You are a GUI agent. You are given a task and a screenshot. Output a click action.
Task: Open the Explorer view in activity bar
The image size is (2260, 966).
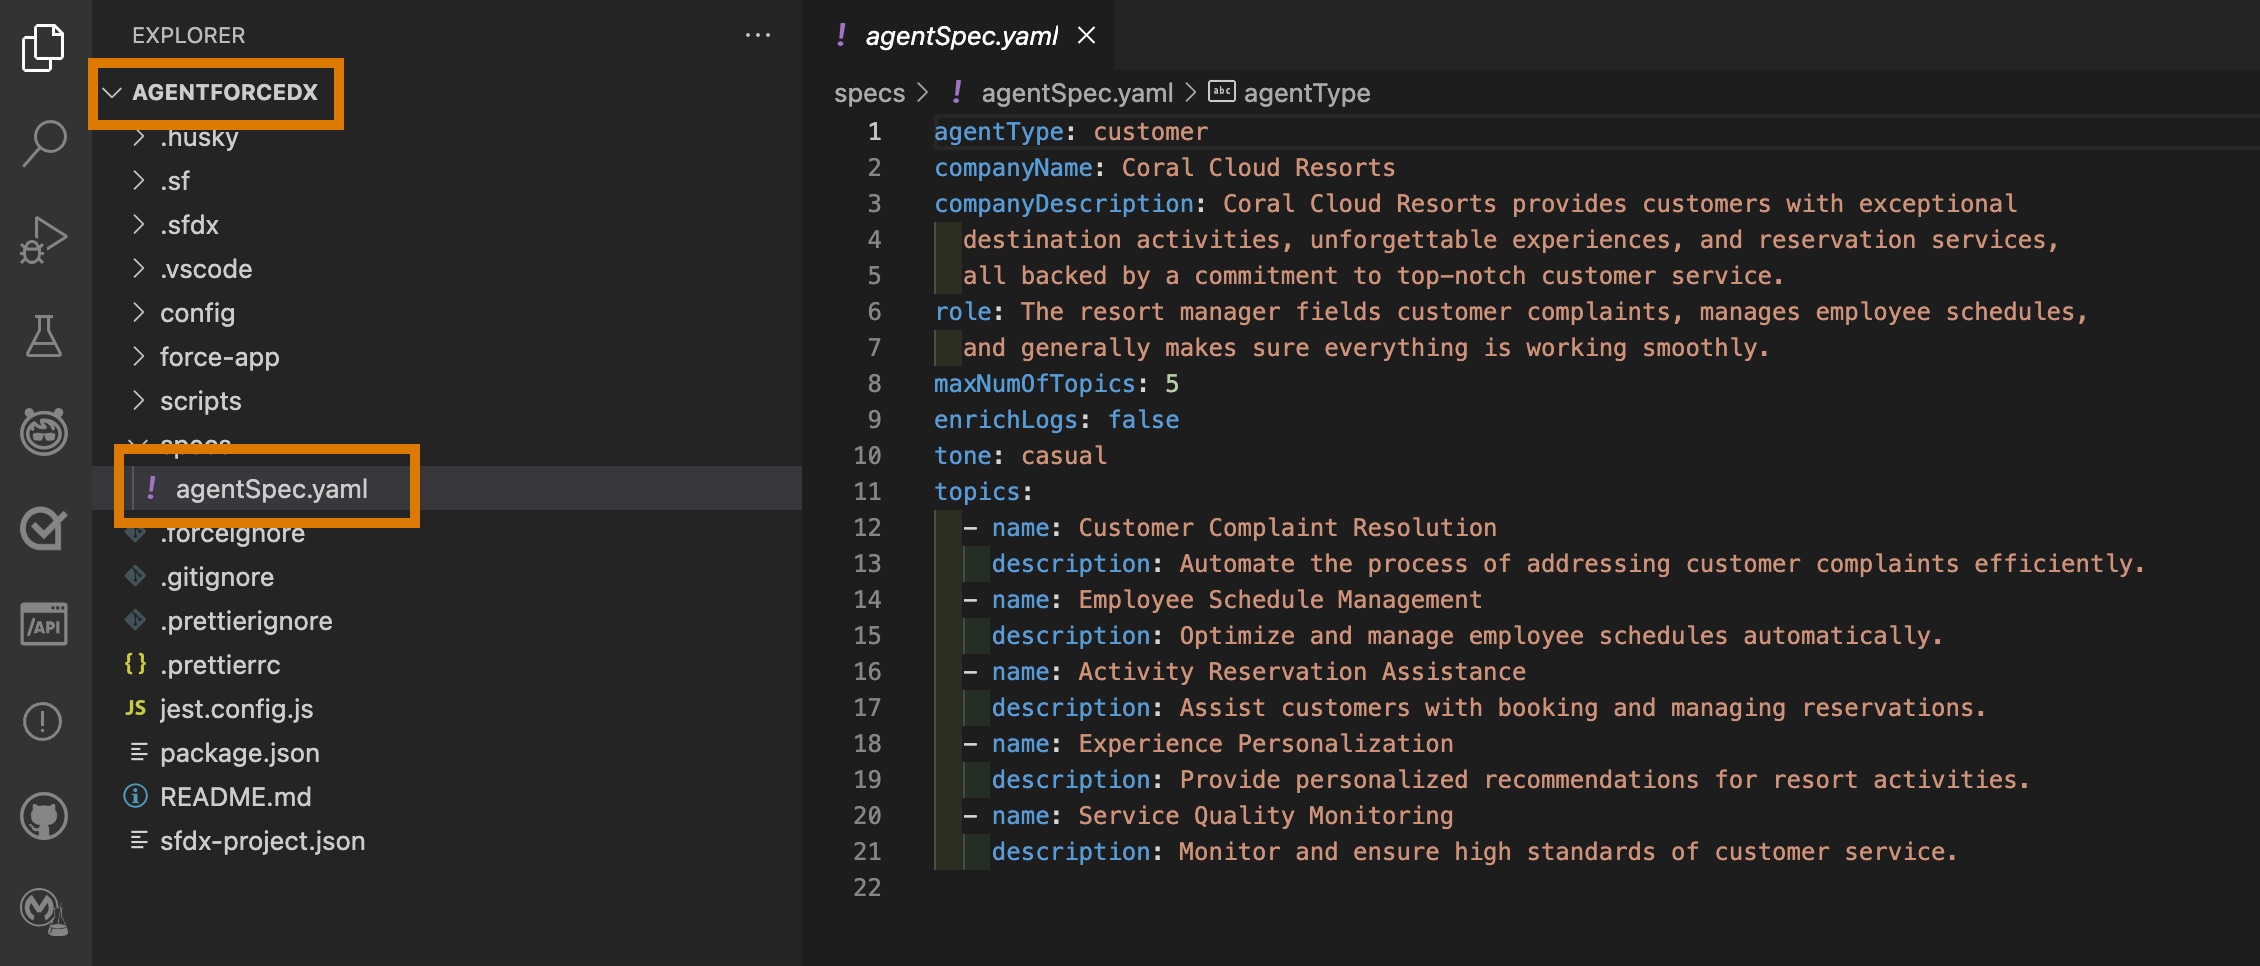(43, 47)
